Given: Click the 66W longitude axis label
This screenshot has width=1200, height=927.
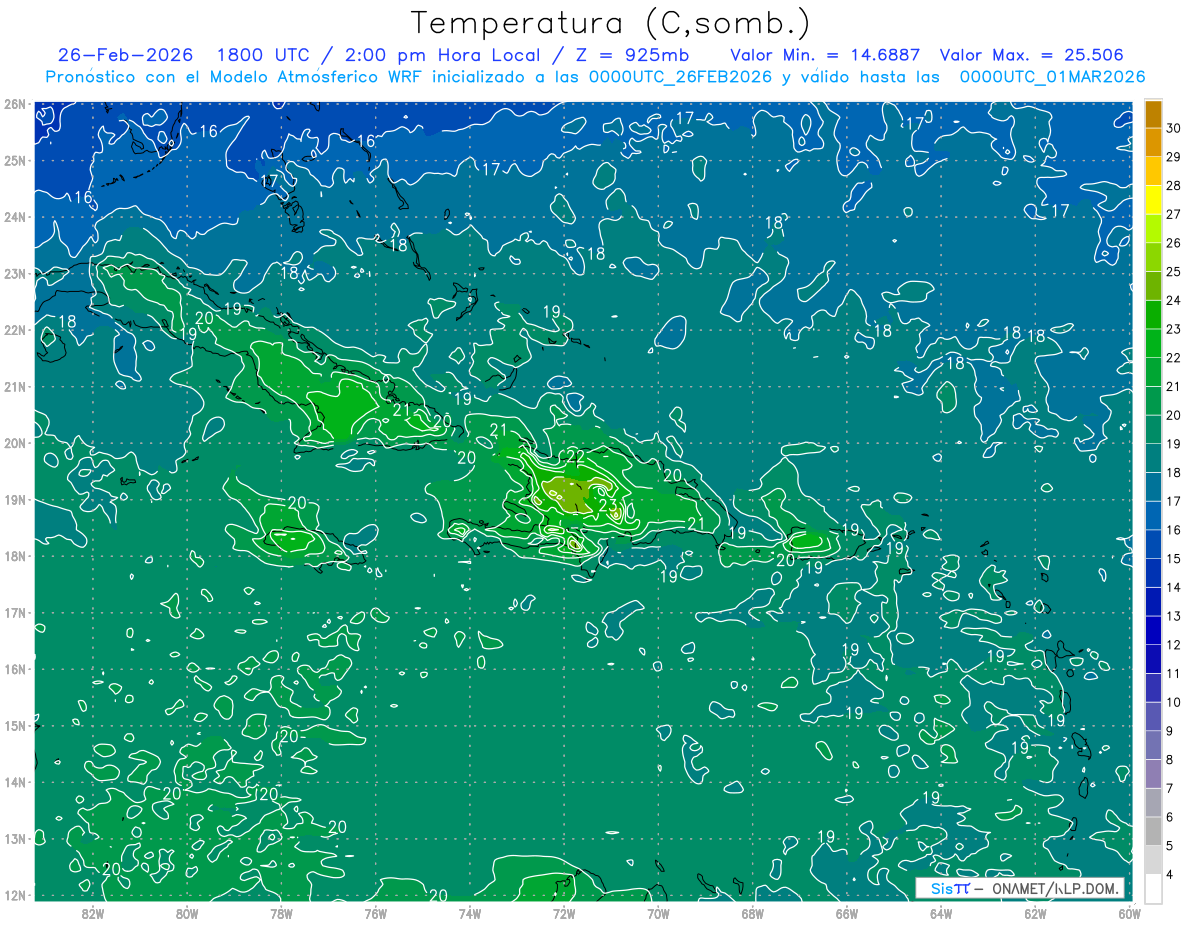Looking at the screenshot, I should (846, 912).
